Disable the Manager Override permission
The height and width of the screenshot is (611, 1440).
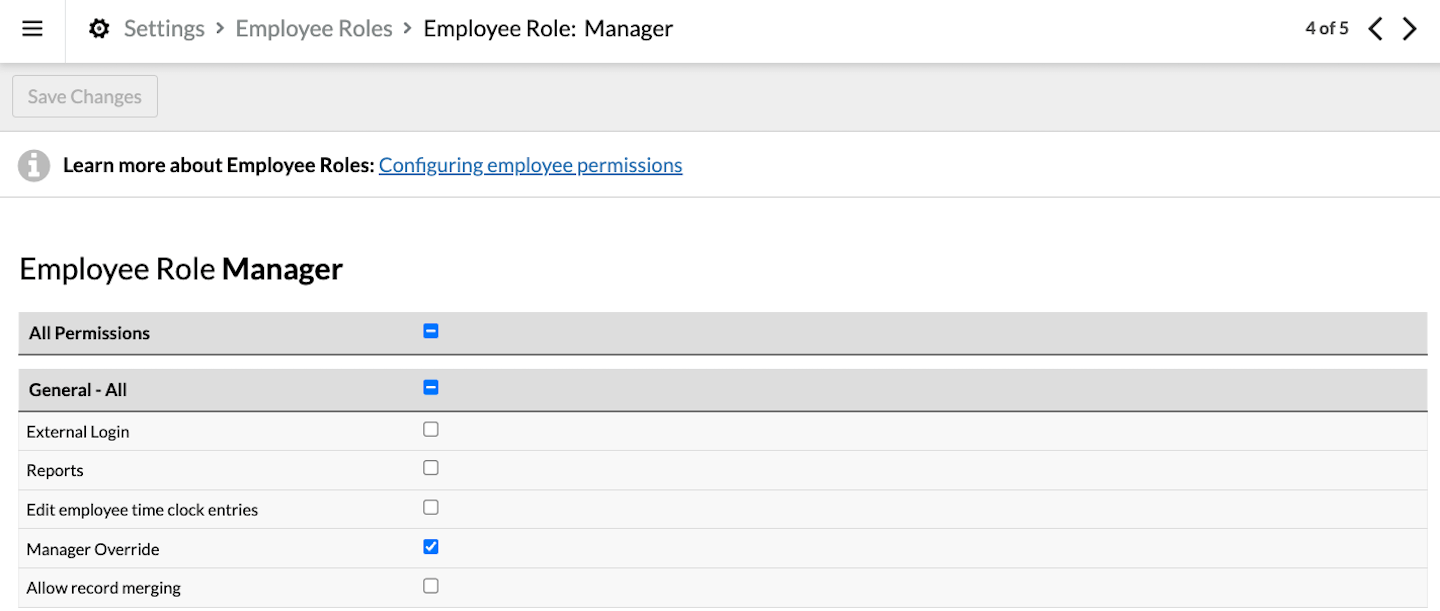(x=430, y=546)
